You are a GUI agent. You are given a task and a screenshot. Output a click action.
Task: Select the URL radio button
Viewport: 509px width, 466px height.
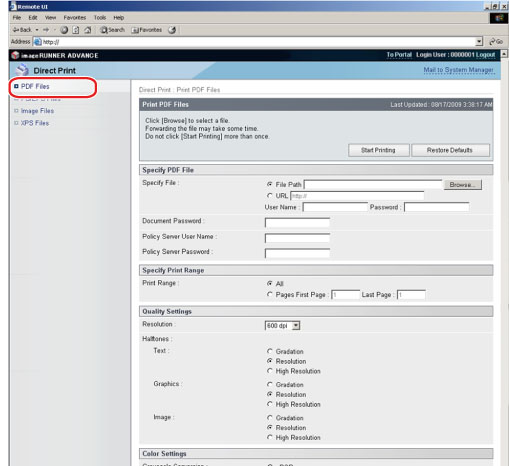coord(270,195)
